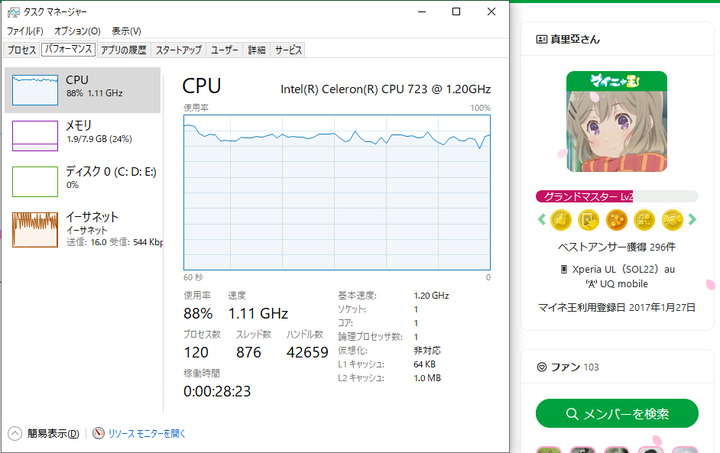Screen dimensions: 720x453
Task: Click the 仮想化 非対応 value
Action: click(427, 351)
